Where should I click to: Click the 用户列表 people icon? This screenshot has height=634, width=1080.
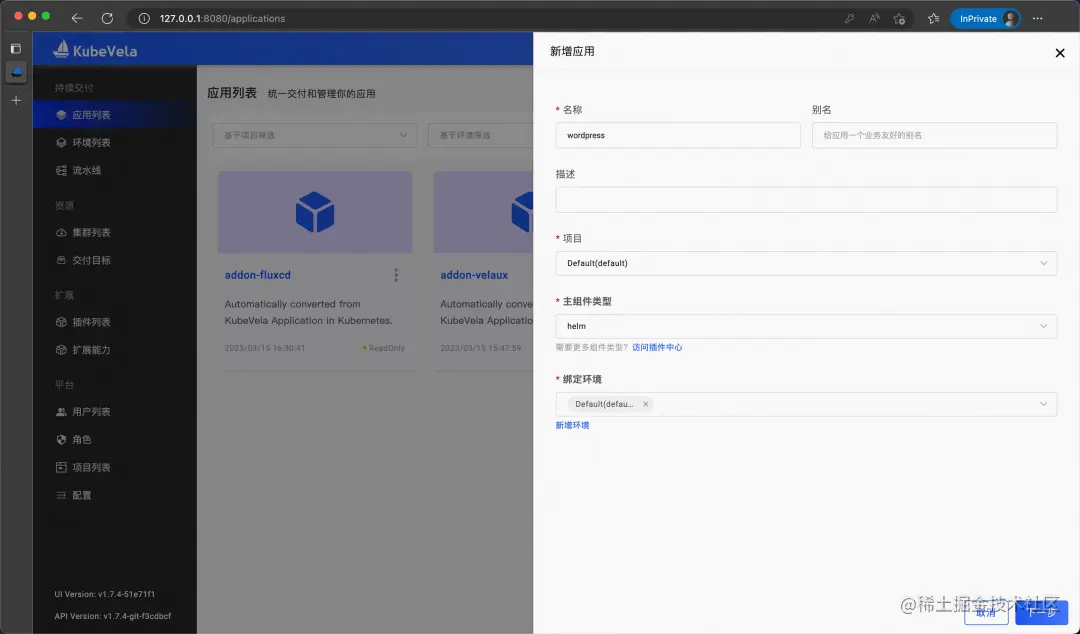61,412
